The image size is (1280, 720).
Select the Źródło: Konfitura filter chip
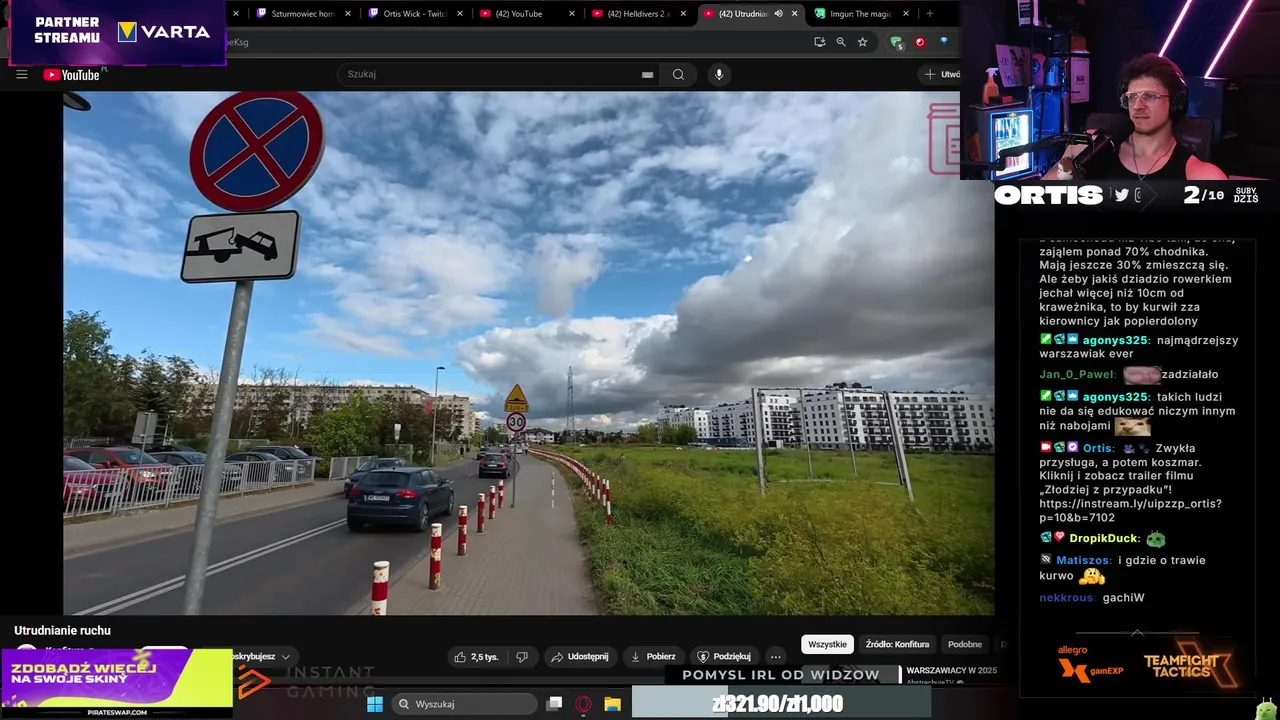click(897, 644)
